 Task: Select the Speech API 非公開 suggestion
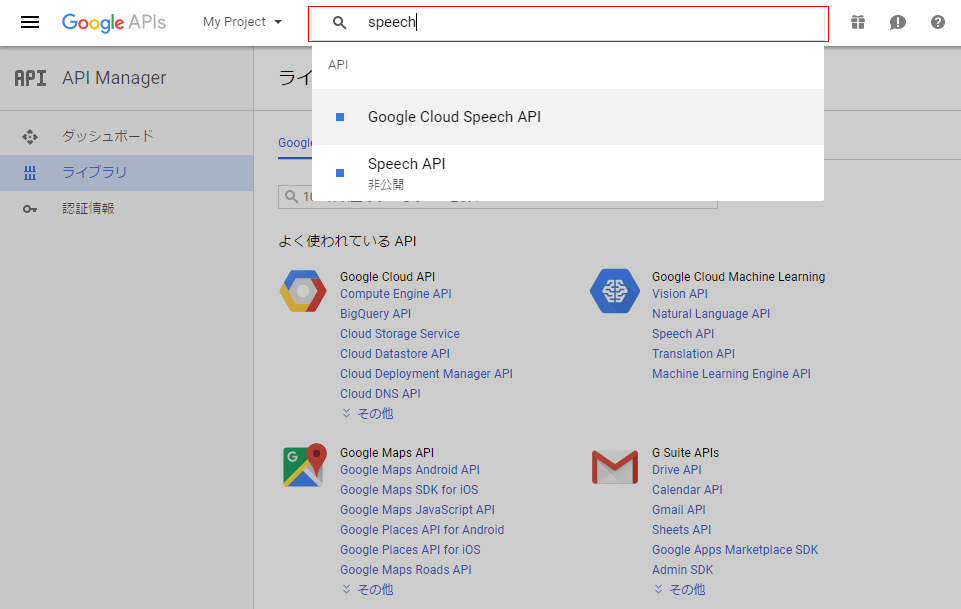point(568,173)
